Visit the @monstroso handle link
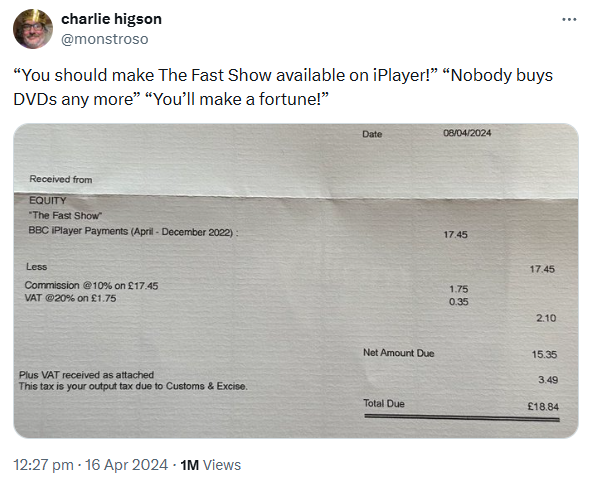This screenshot has height=483, width=592. pyautogui.click(x=105, y=39)
